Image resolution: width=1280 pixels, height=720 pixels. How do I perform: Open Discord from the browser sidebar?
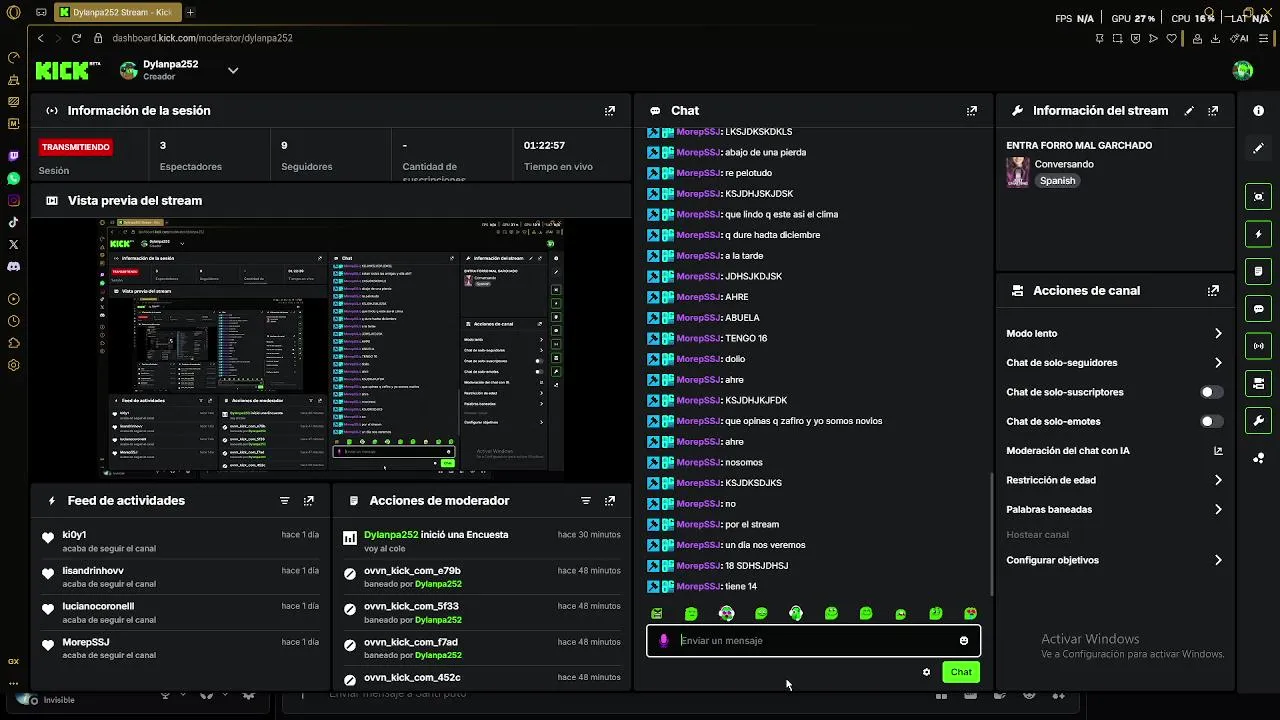click(x=13, y=267)
